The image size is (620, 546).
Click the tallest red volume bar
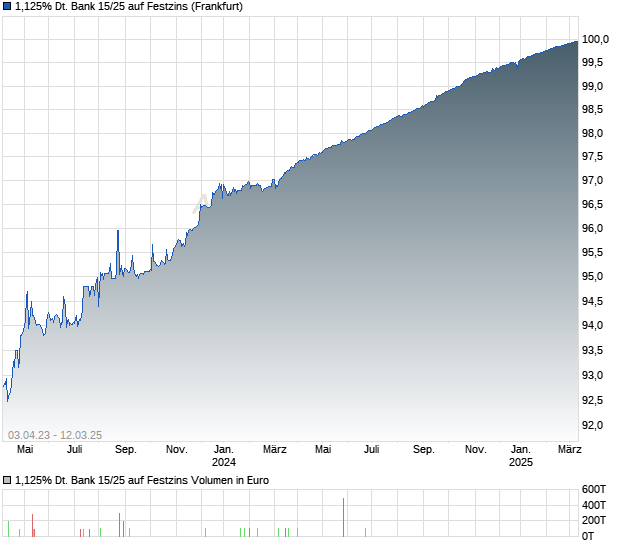(x=344, y=518)
